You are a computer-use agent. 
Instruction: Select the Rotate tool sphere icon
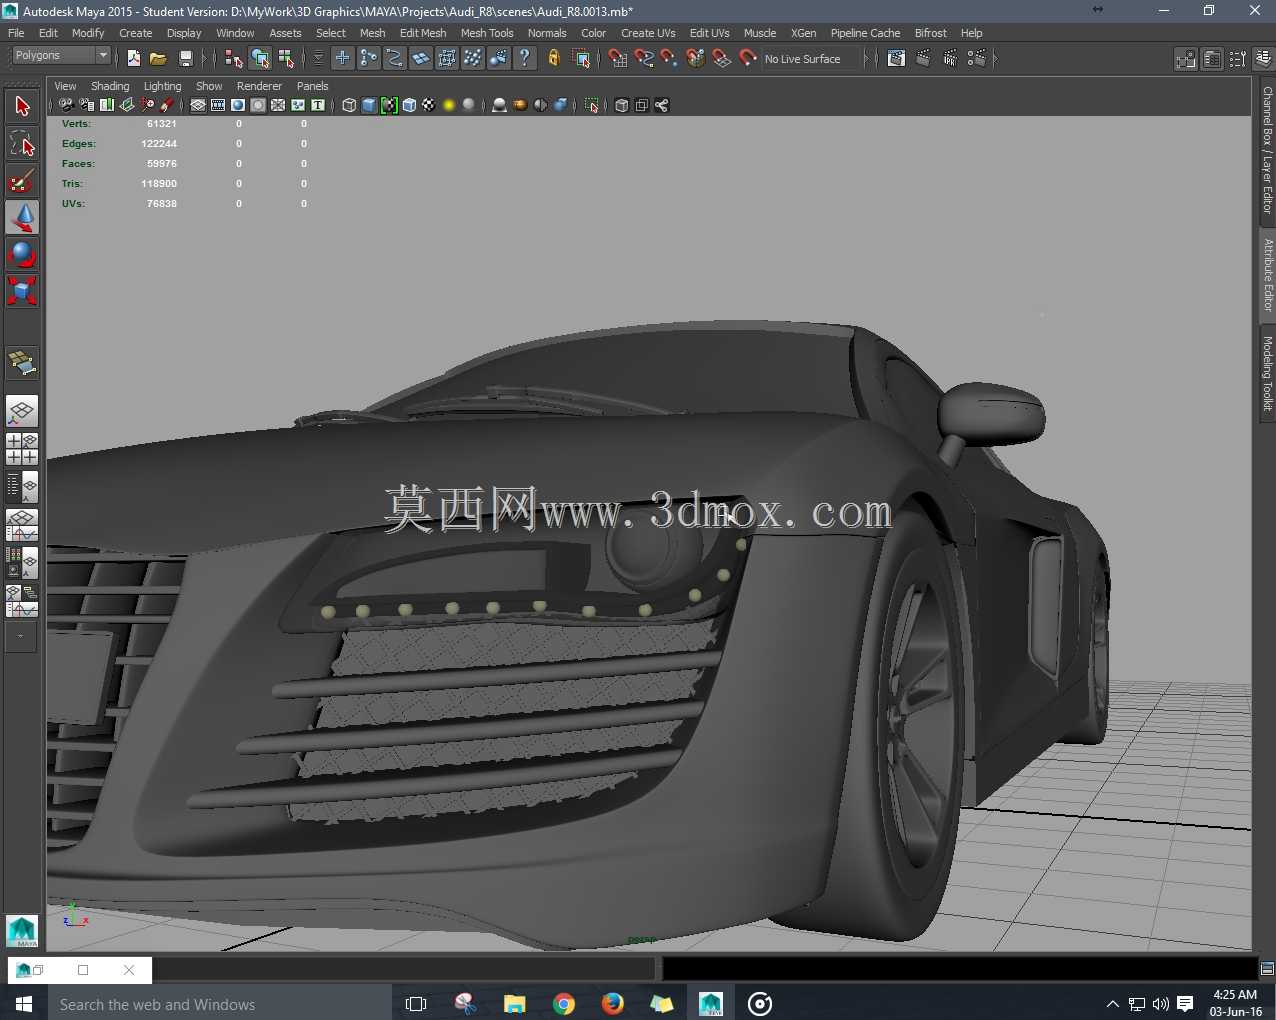[x=22, y=254]
